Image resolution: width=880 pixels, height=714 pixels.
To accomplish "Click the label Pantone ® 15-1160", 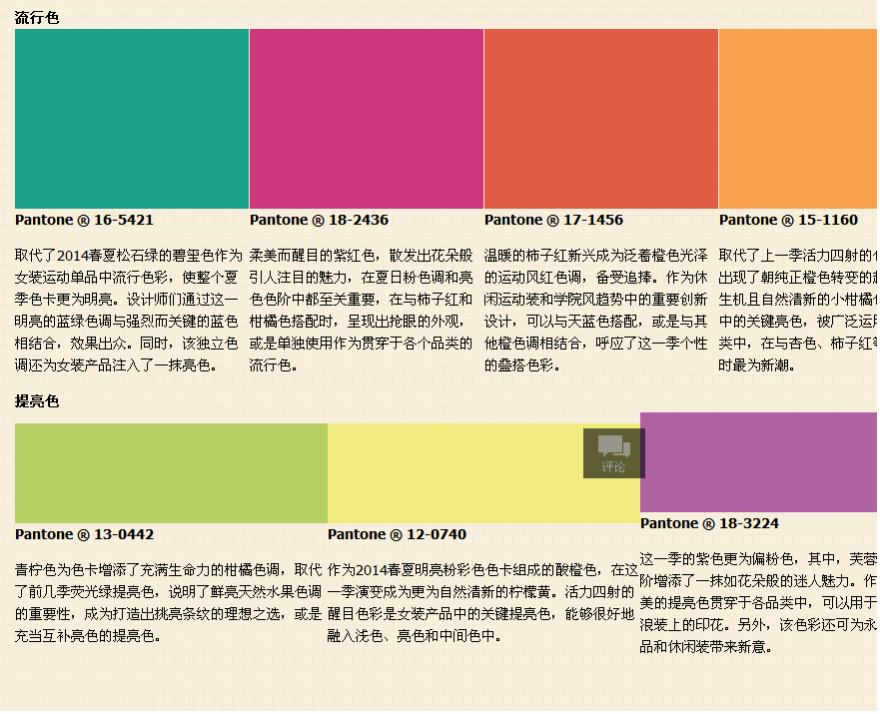I will pyautogui.click(x=789, y=221).
